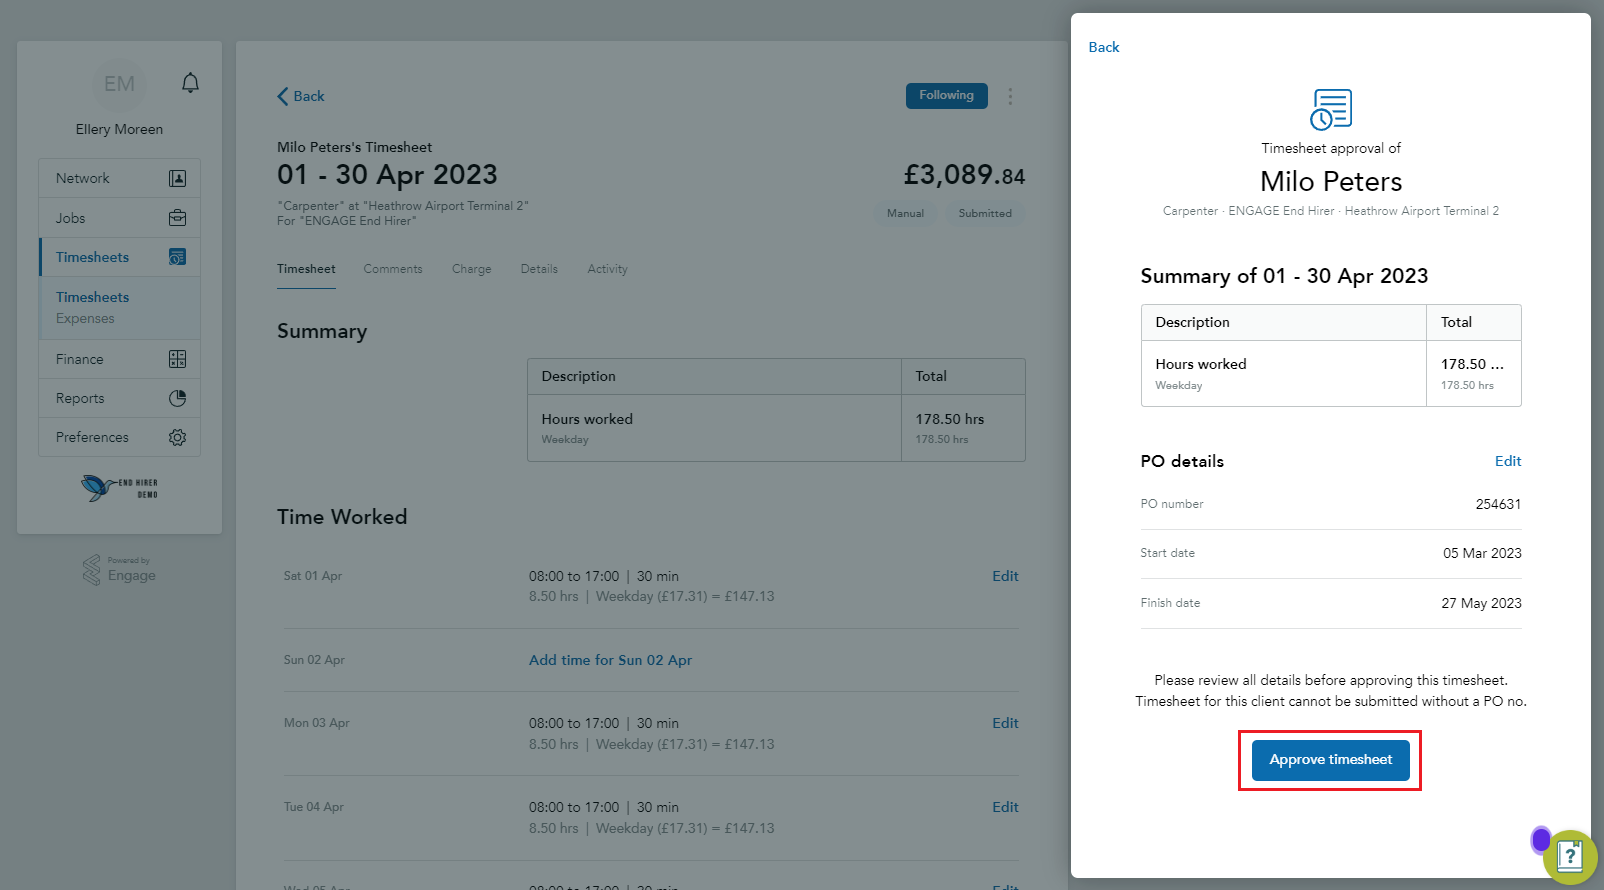This screenshot has height=890, width=1604.
Task: Click the Approve timesheet button
Action: click(x=1330, y=760)
